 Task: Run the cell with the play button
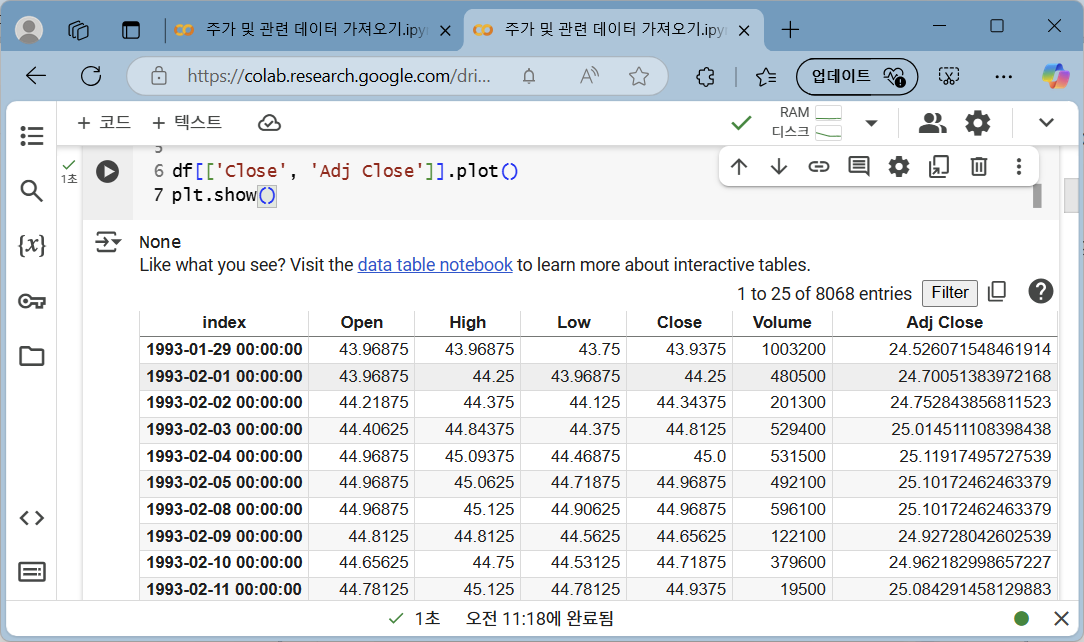click(107, 171)
